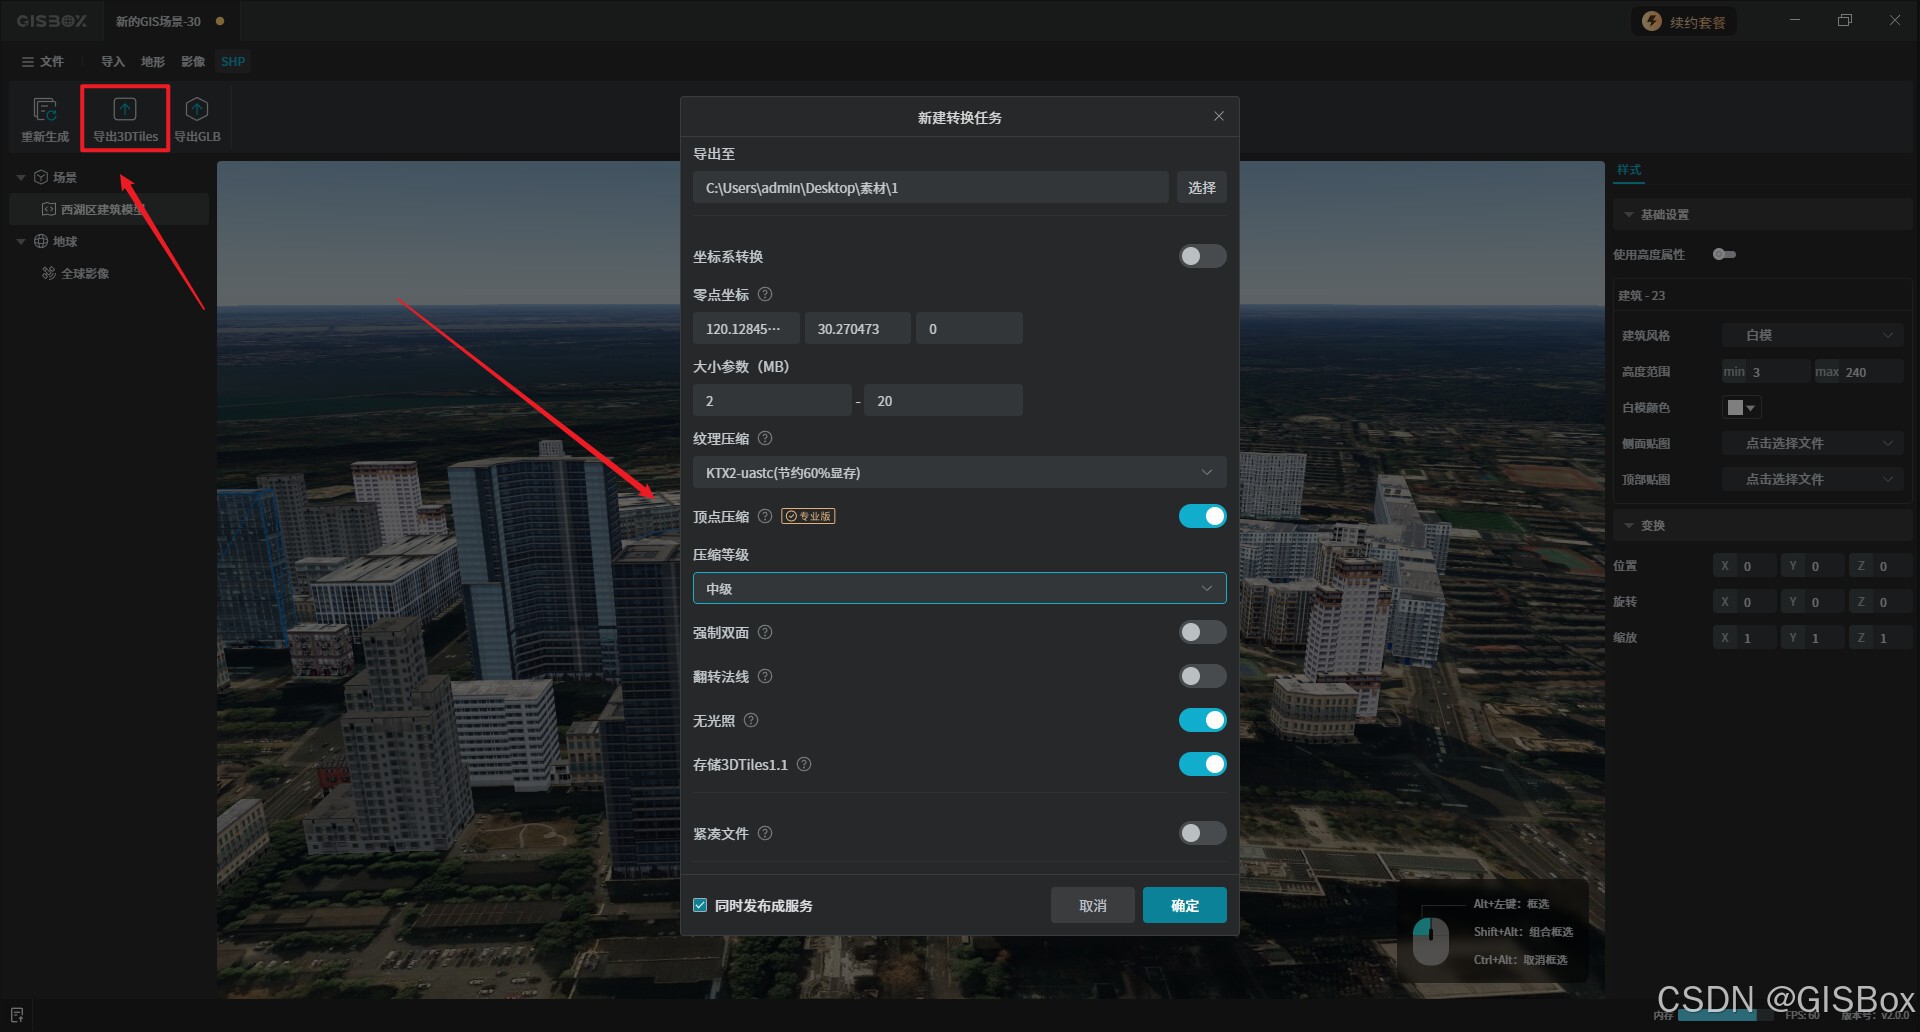
Task: Open the 顶部贴图 file dropdown
Action: [1813, 480]
